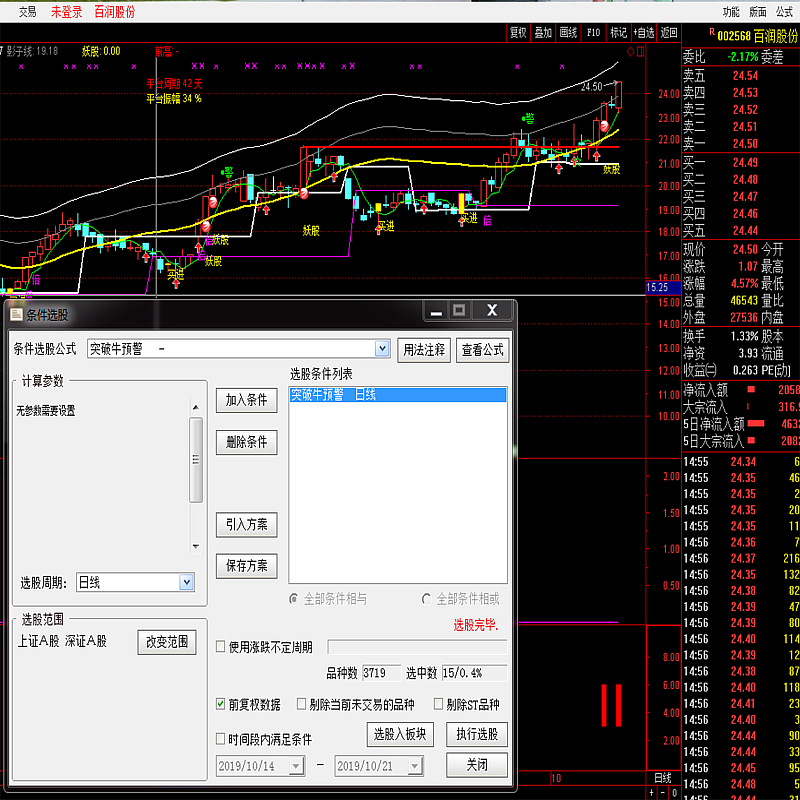Uncheck the 前复权数据 checkbox
The image size is (800, 800).
coord(220,704)
